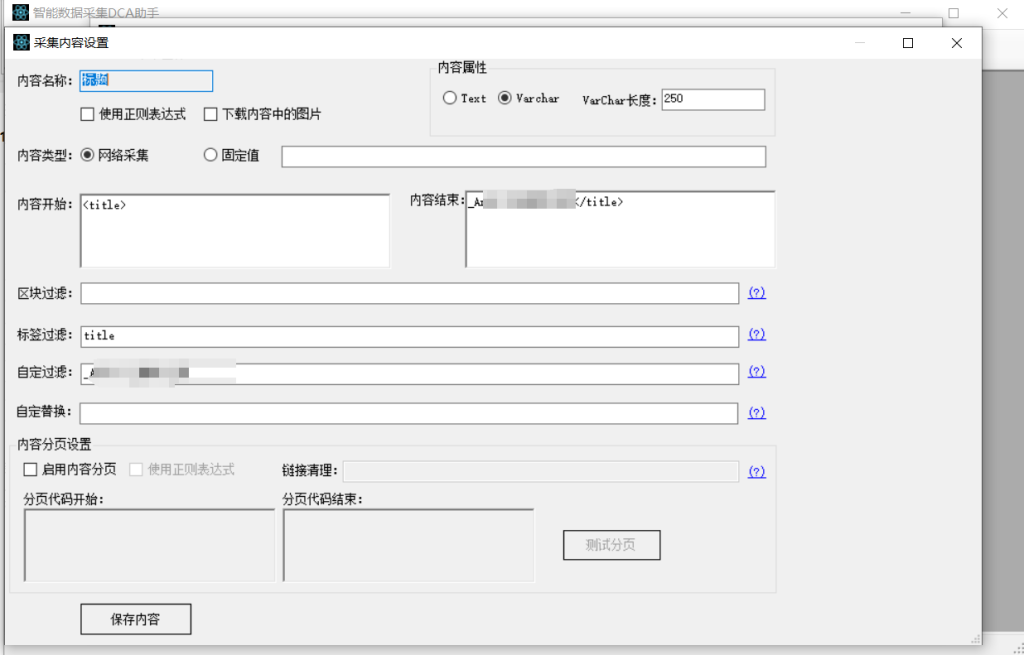
Task: Click help link next to 自定过滤
Action: [x=757, y=372]
